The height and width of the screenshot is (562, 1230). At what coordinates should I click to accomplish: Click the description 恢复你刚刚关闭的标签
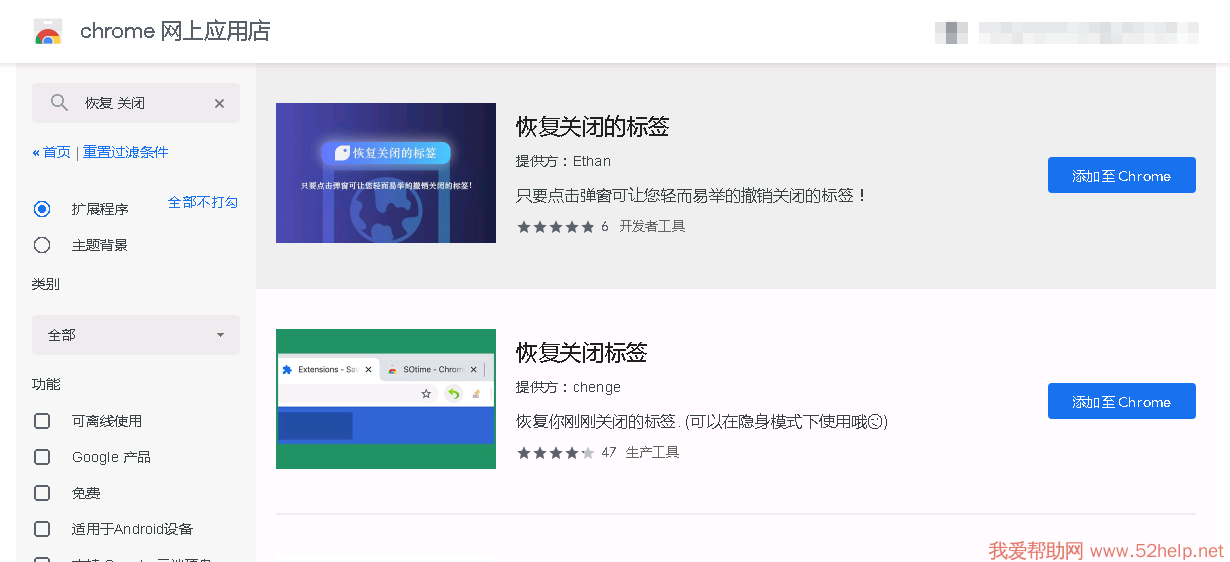pos(701,421)
